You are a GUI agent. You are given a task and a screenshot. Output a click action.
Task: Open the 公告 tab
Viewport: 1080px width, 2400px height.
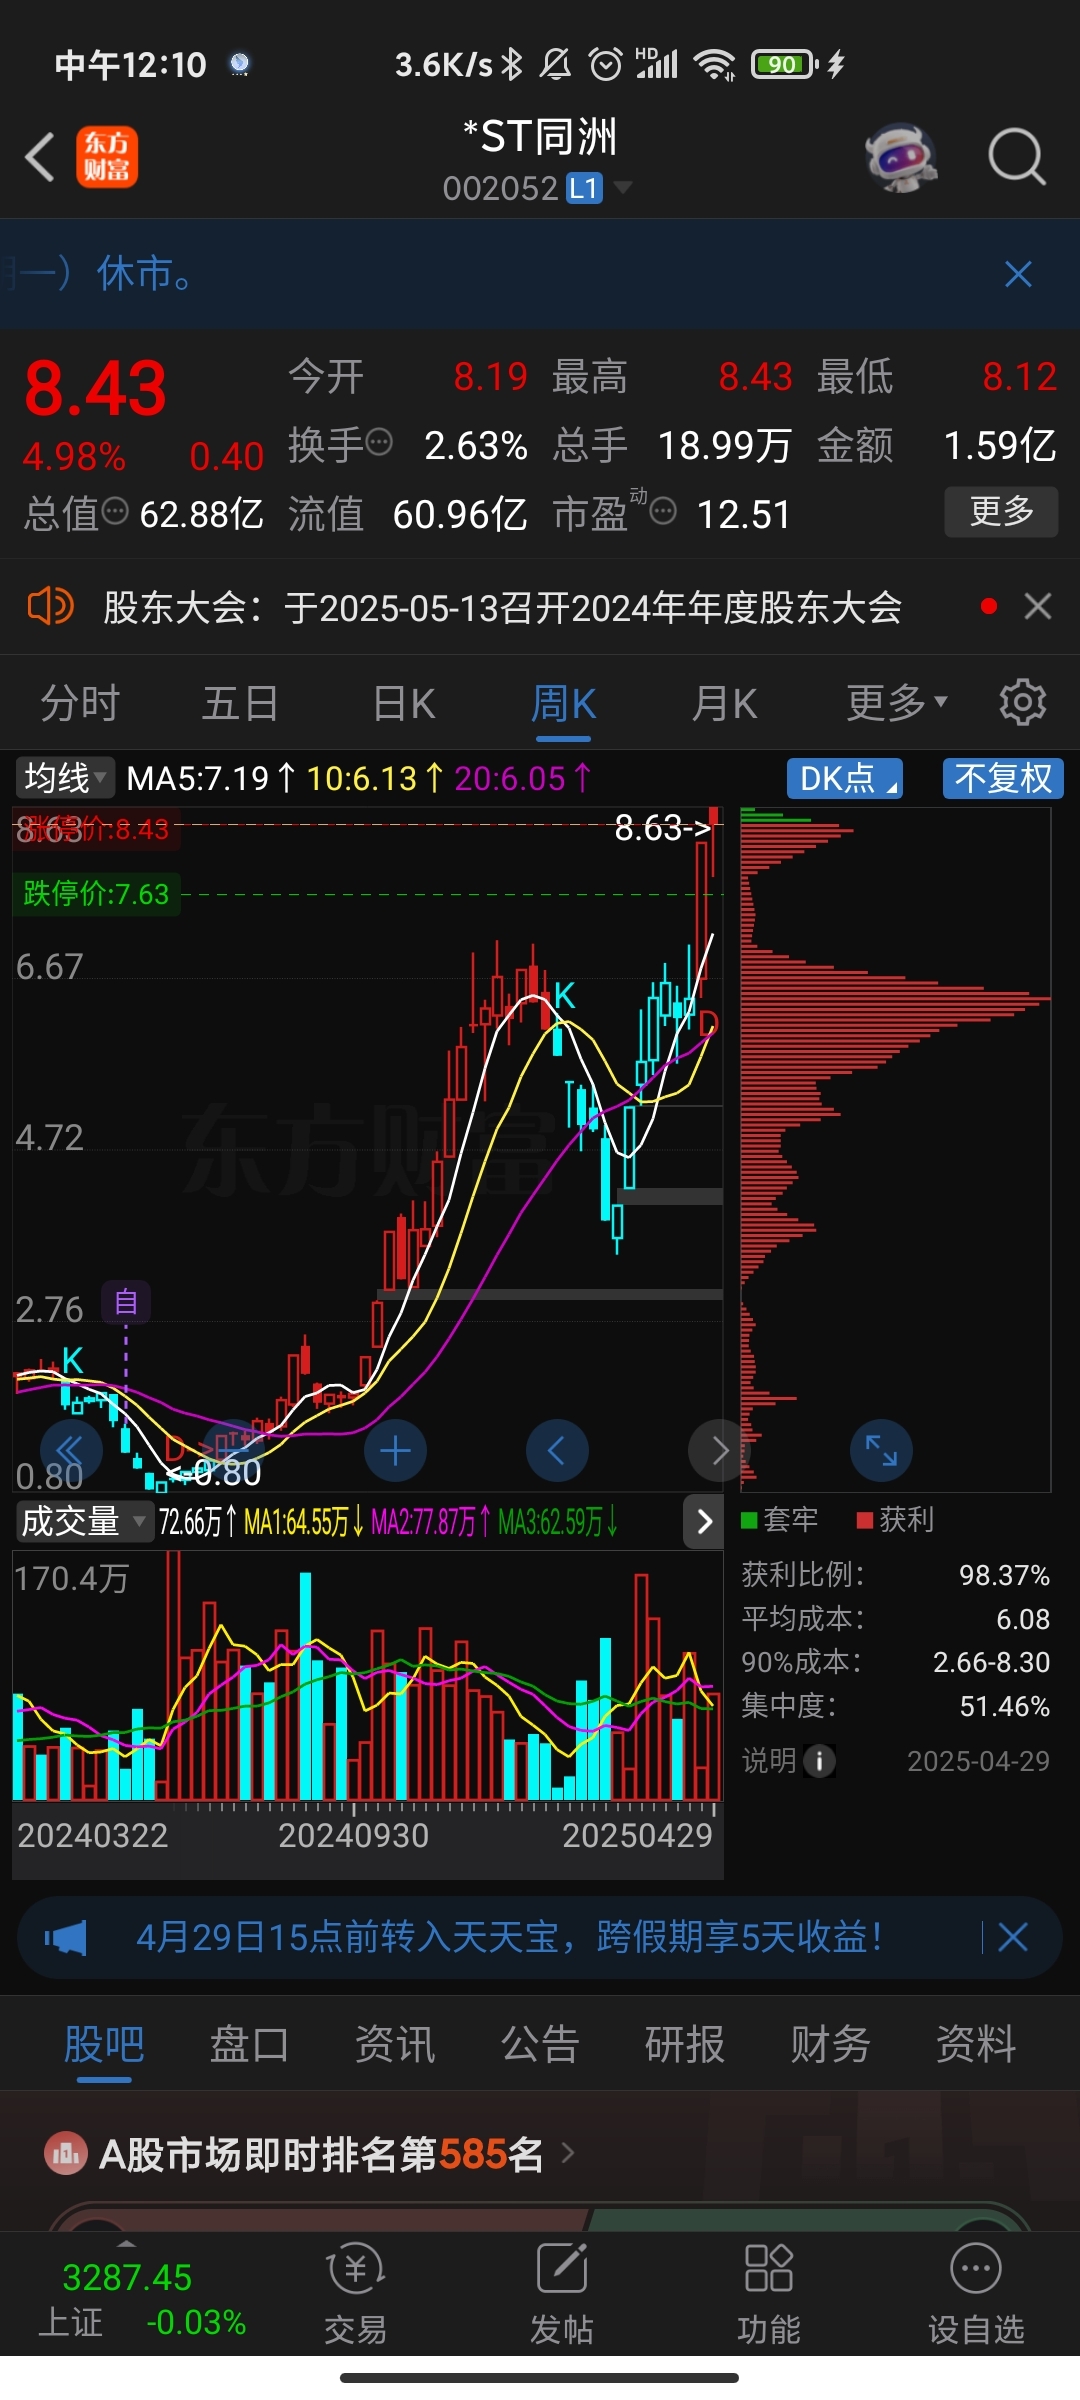pos(540,2043)
